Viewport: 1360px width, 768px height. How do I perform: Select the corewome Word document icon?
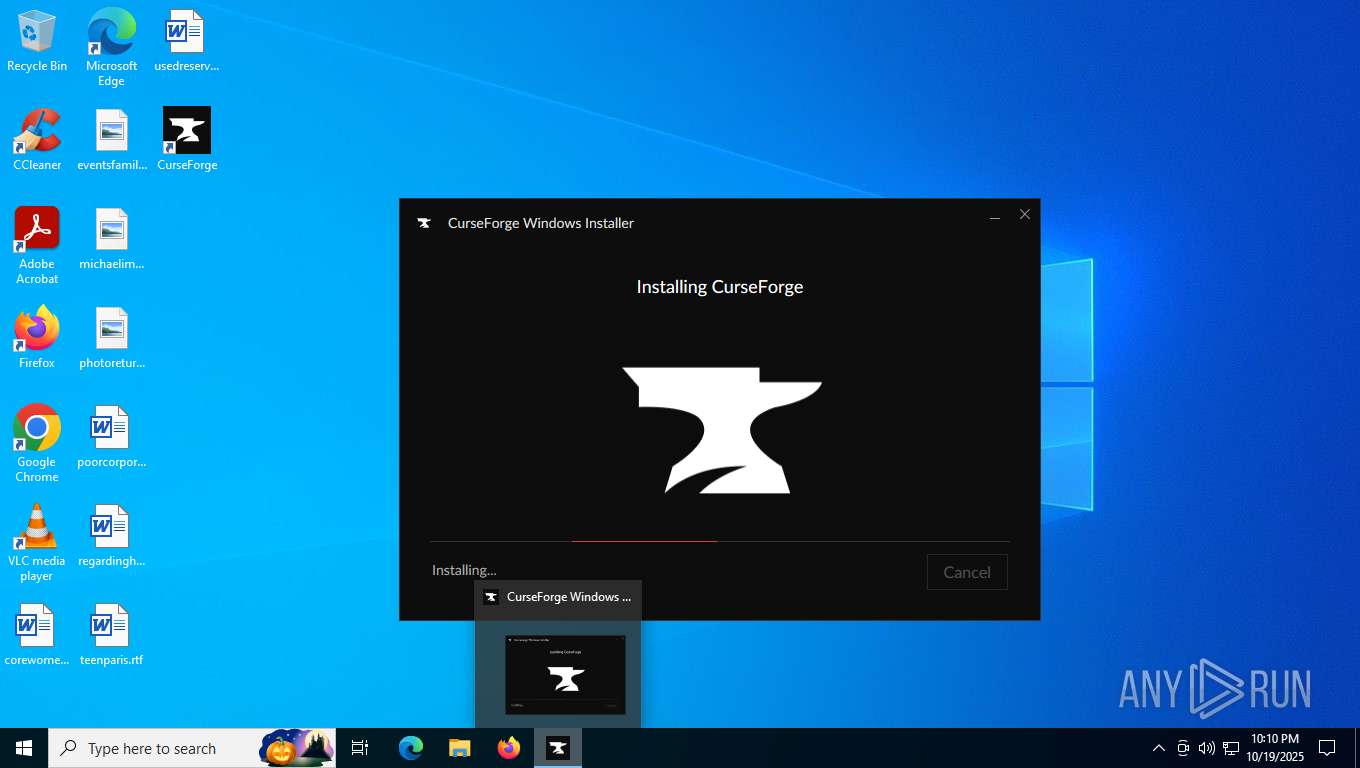(x=37, y=635)
